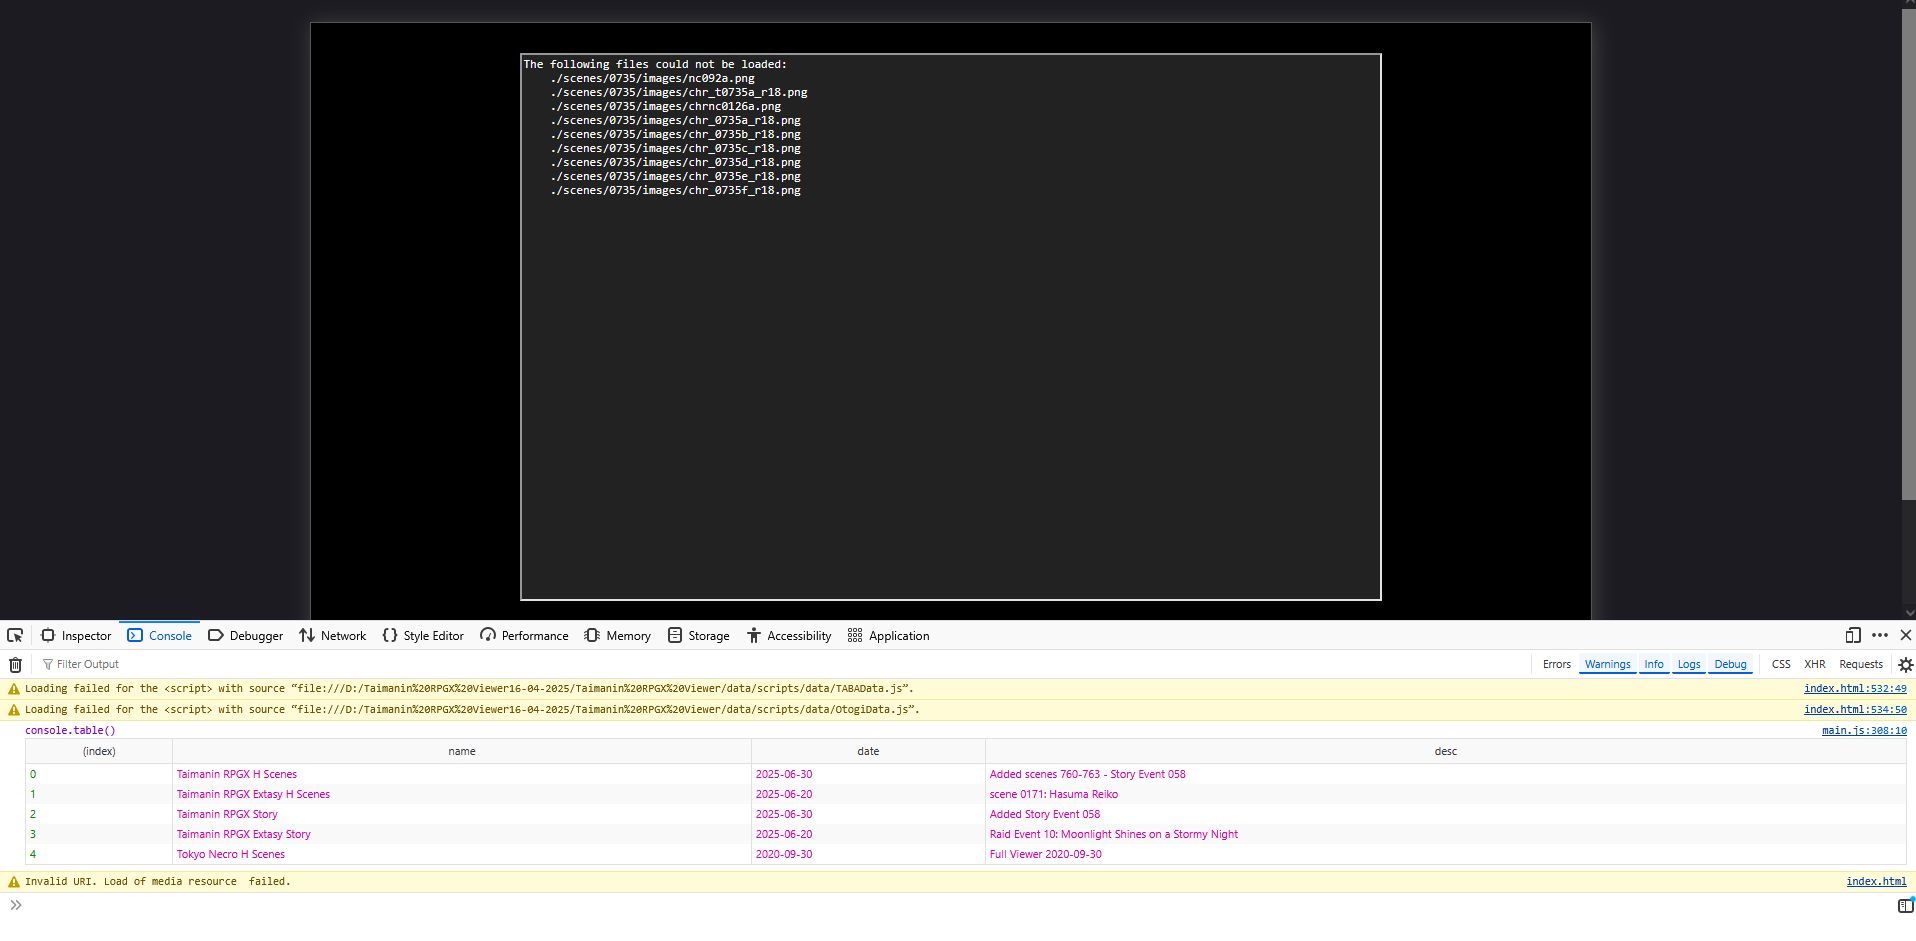Toggle the multi-line editor mode icon
The width and height of the screenshot is (1916, 941).
coord(1905,906)
